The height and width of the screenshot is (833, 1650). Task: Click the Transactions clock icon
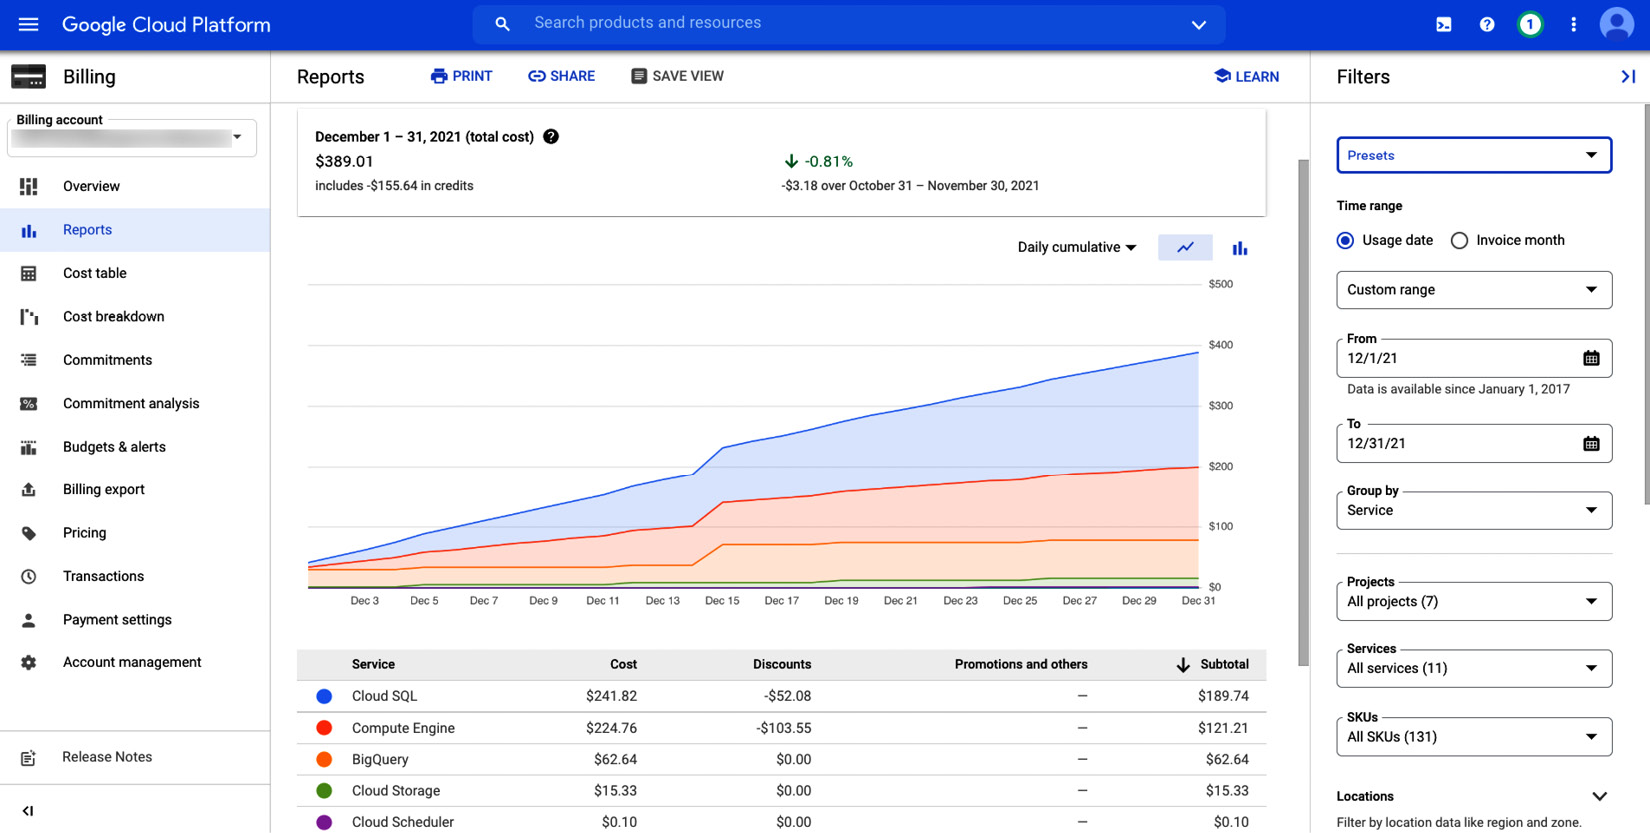pyautogui.click(x=28, y=576)
